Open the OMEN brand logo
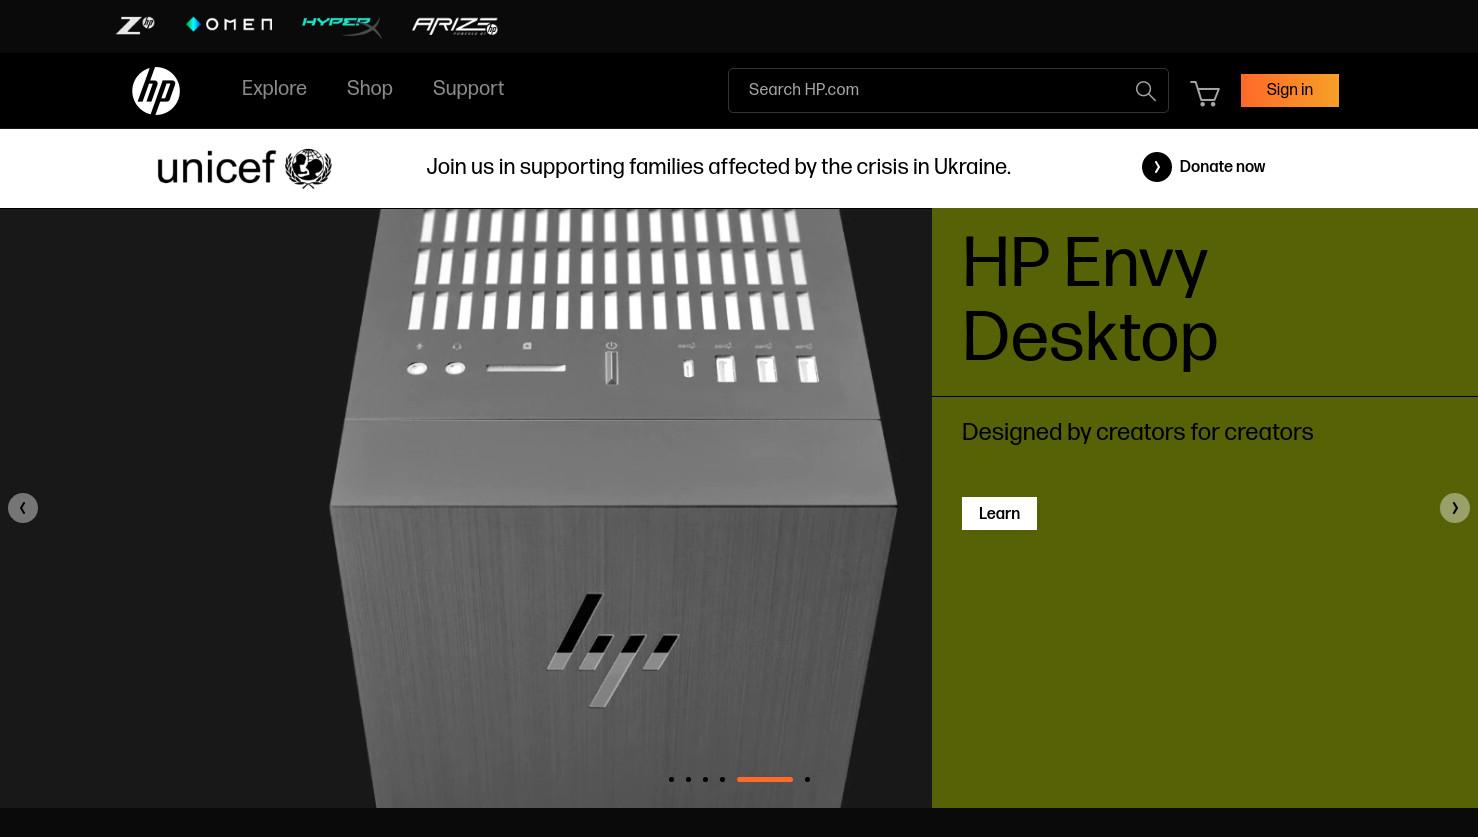 click(x=229, y=25)
